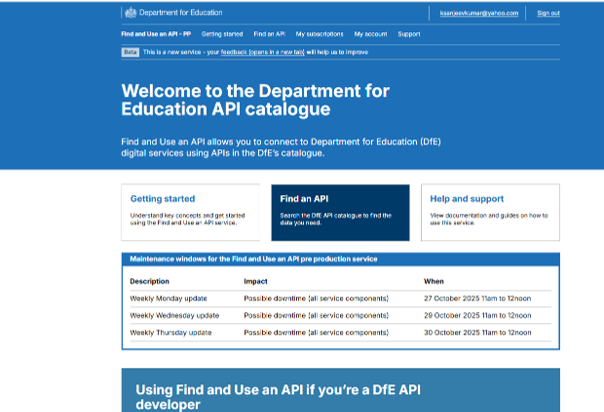Viewport: 604px width, 412px height.
Task: Click the Search the DfE API catalogue text
Action: pyautogui.click(x=336, y=219)
